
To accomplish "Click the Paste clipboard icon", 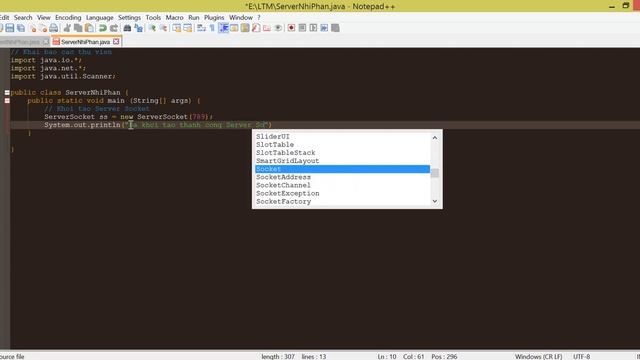I will pyautogui.click(x=89, y=28).
